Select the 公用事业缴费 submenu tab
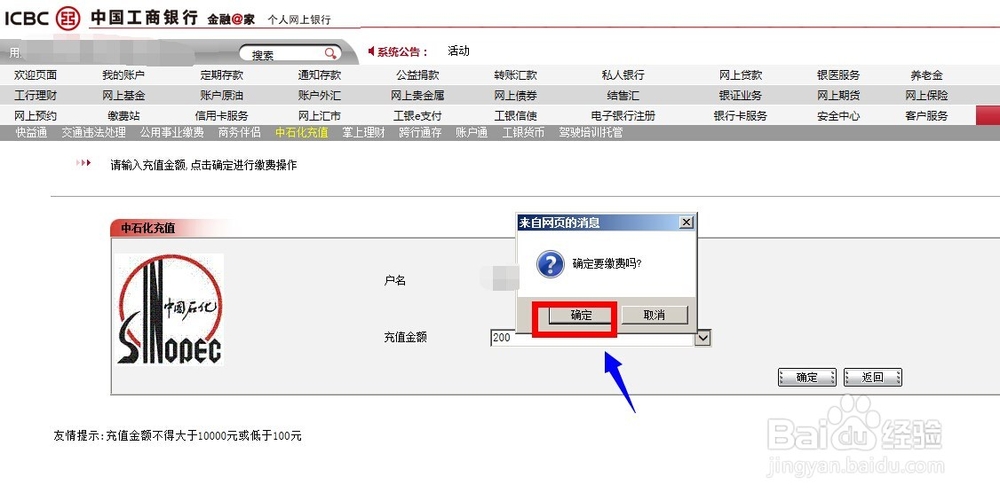This screenshot has height=500, width=1000. (x=172, y=133)
